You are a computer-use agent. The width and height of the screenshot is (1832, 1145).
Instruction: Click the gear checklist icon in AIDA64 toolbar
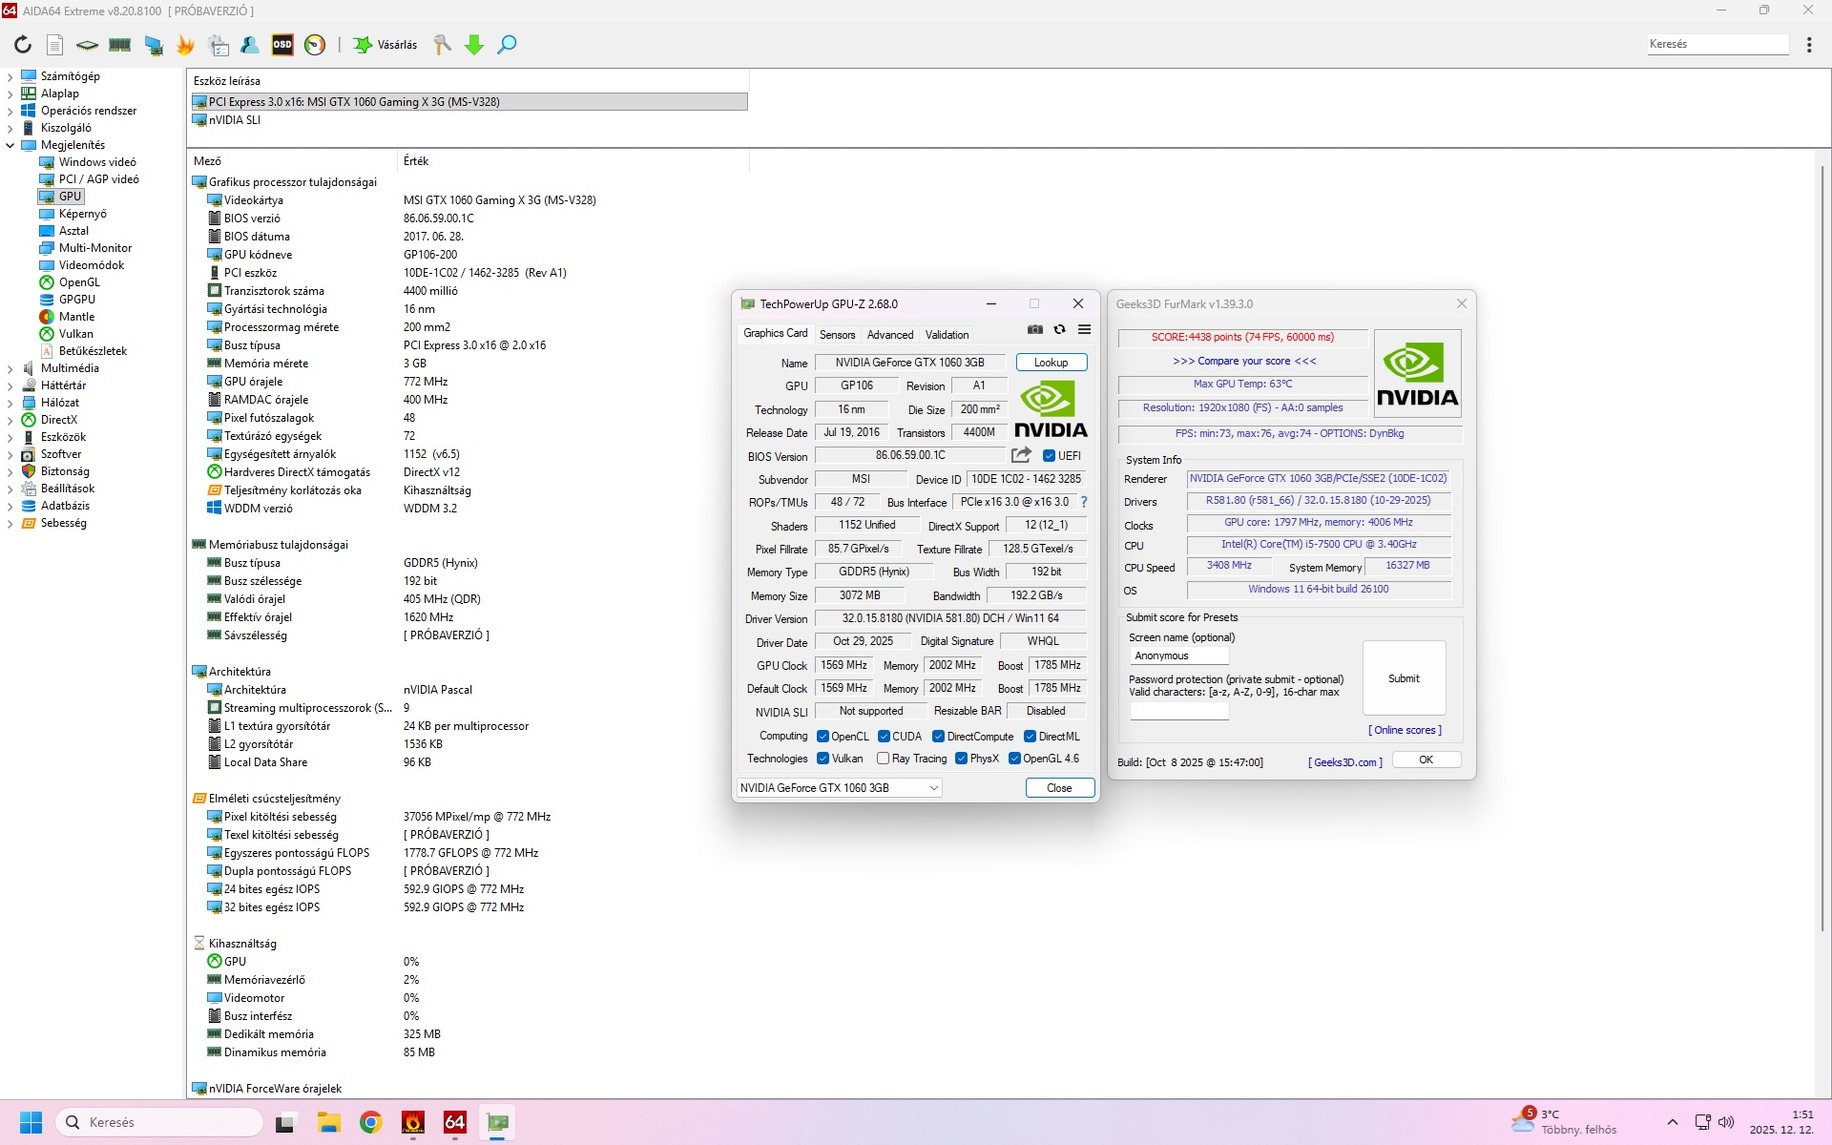pyautogui.click(x=218, y=45)
